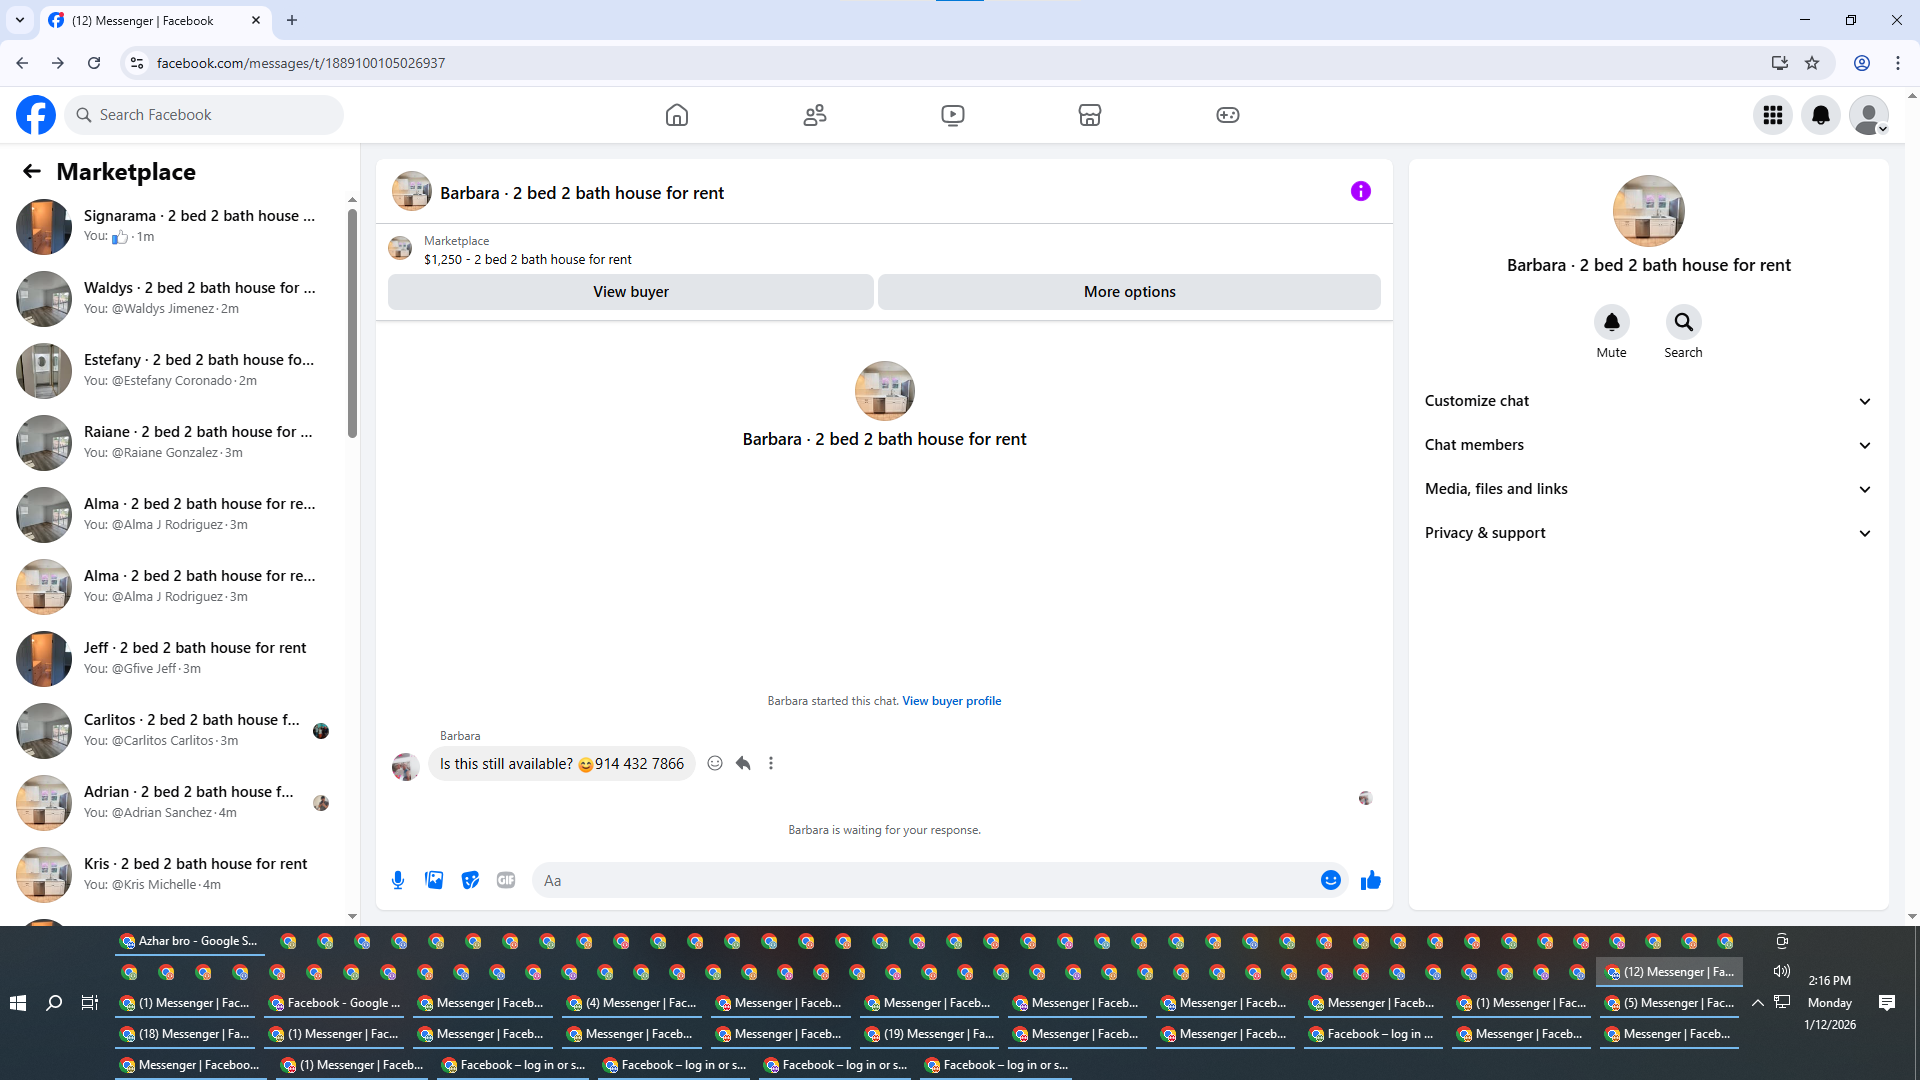Click the reply arrow on Barbara's message
Viewport: 1920px width, 1080px height.
click(743, 763)
